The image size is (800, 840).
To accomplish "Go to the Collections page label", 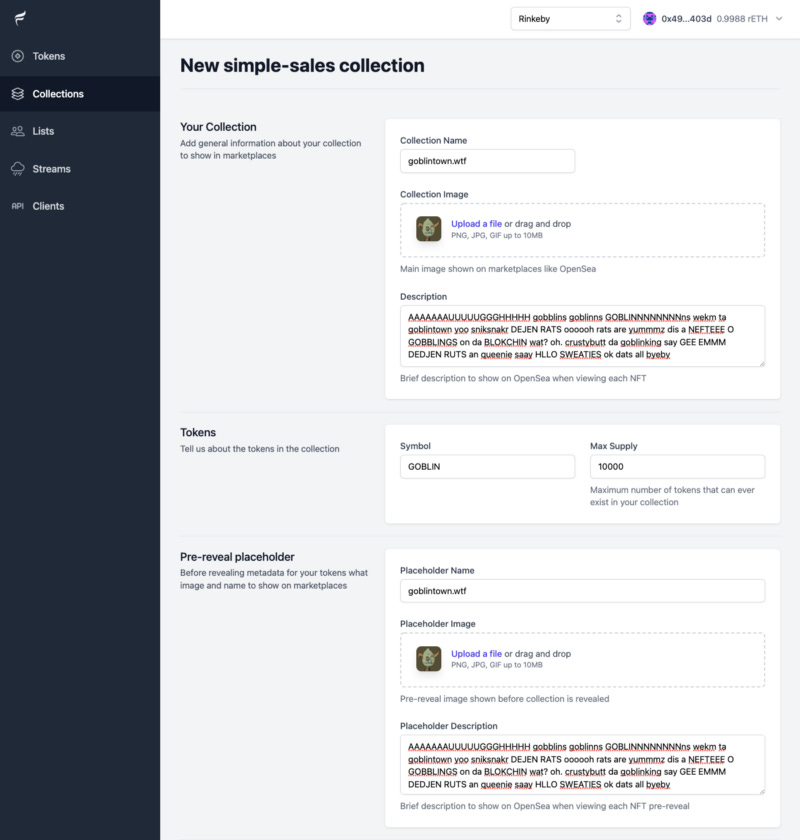I will (x=58, y=94).
